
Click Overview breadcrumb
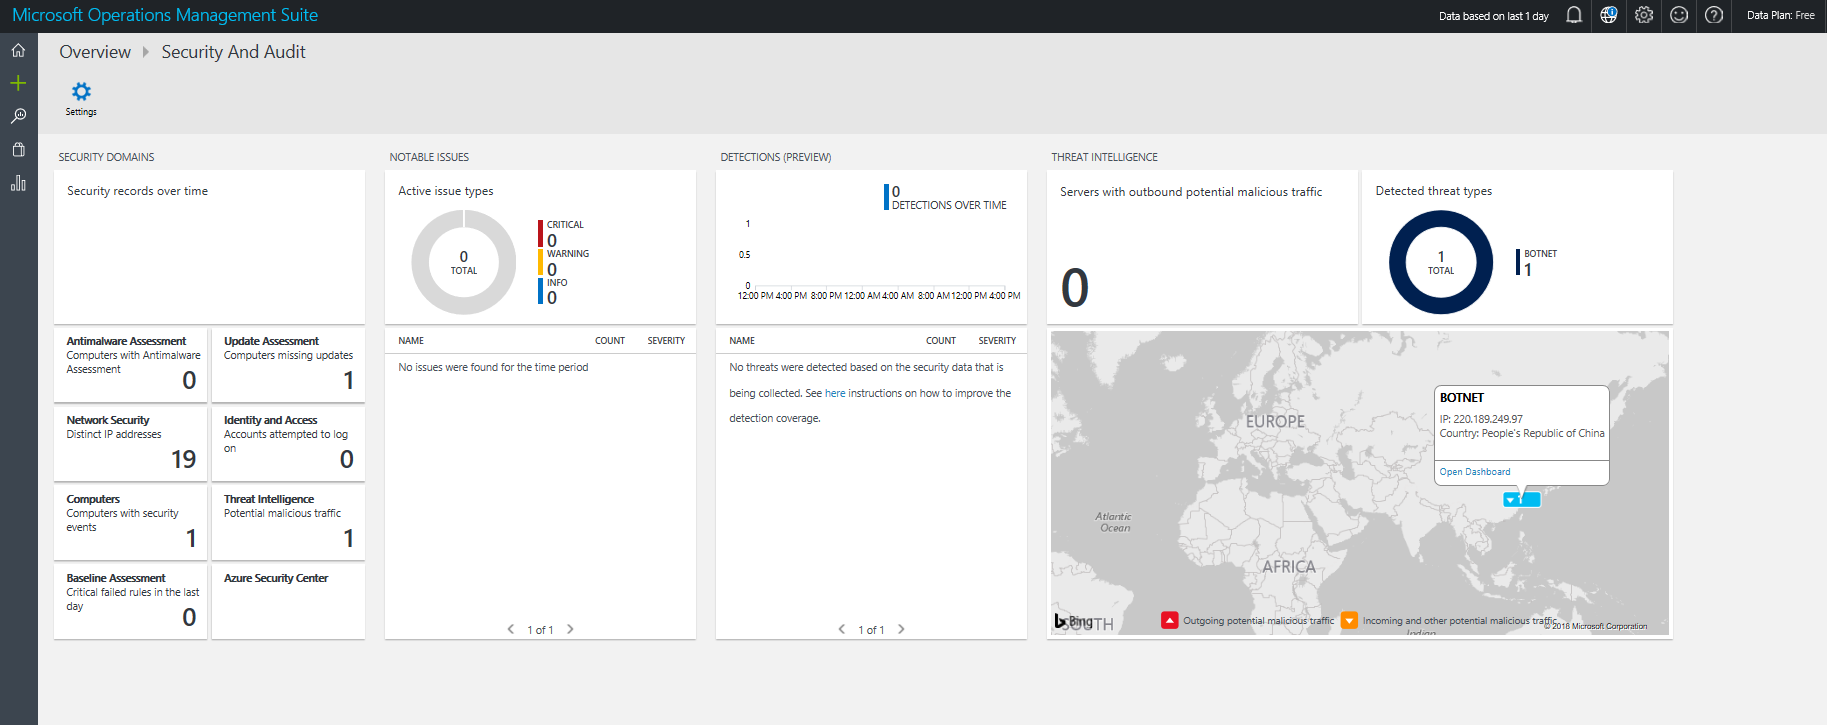click(95, 52)
